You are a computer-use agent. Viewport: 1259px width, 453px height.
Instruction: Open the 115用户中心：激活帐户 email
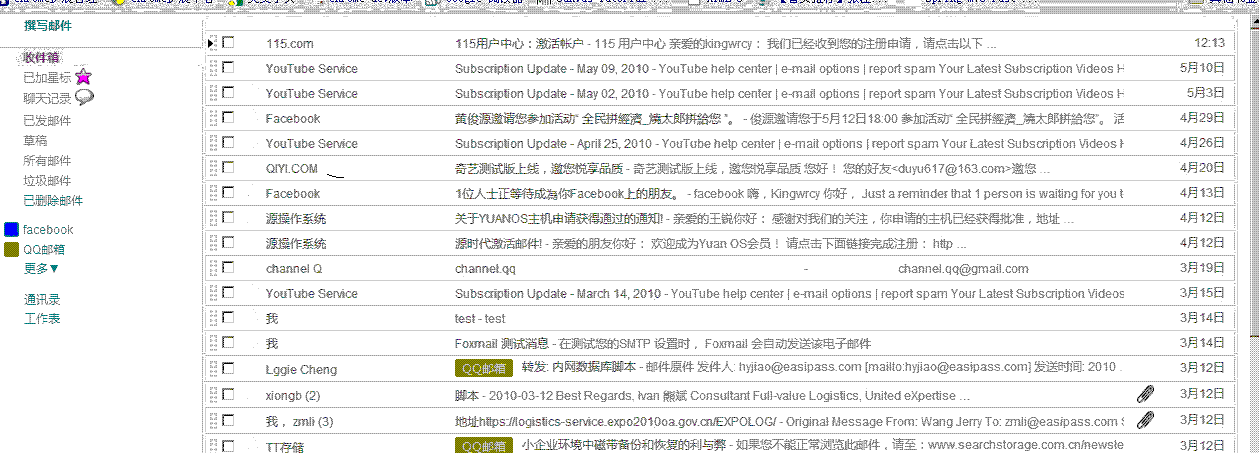[x=725, y=43]
